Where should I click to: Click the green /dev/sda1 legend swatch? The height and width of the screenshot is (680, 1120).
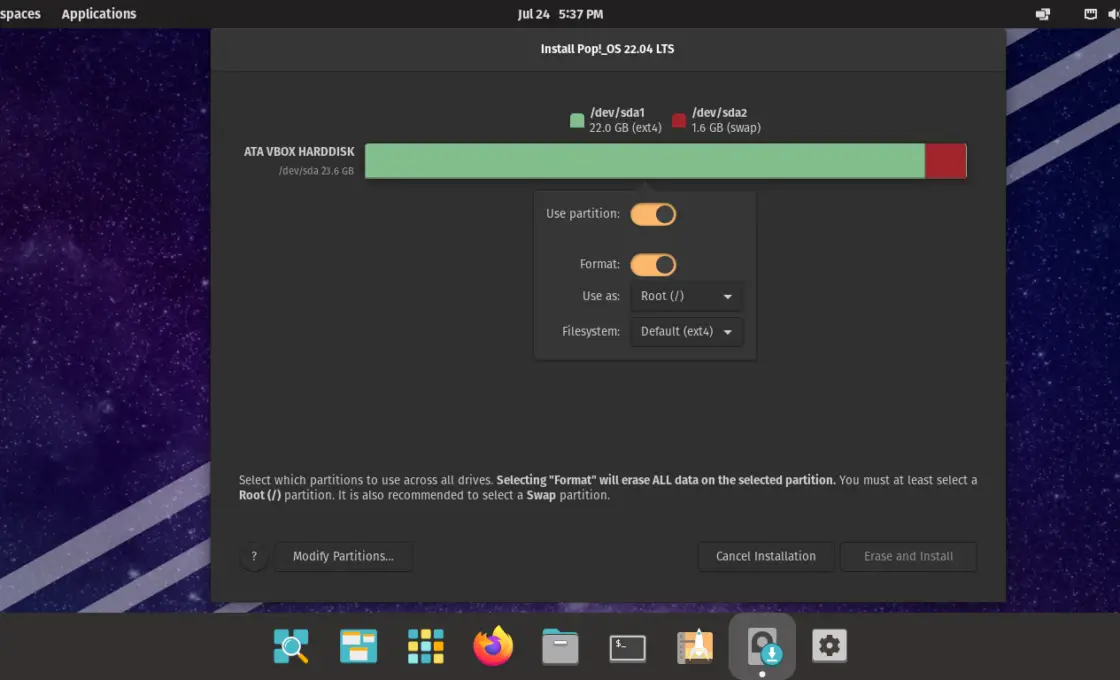(x=577, y=120)
